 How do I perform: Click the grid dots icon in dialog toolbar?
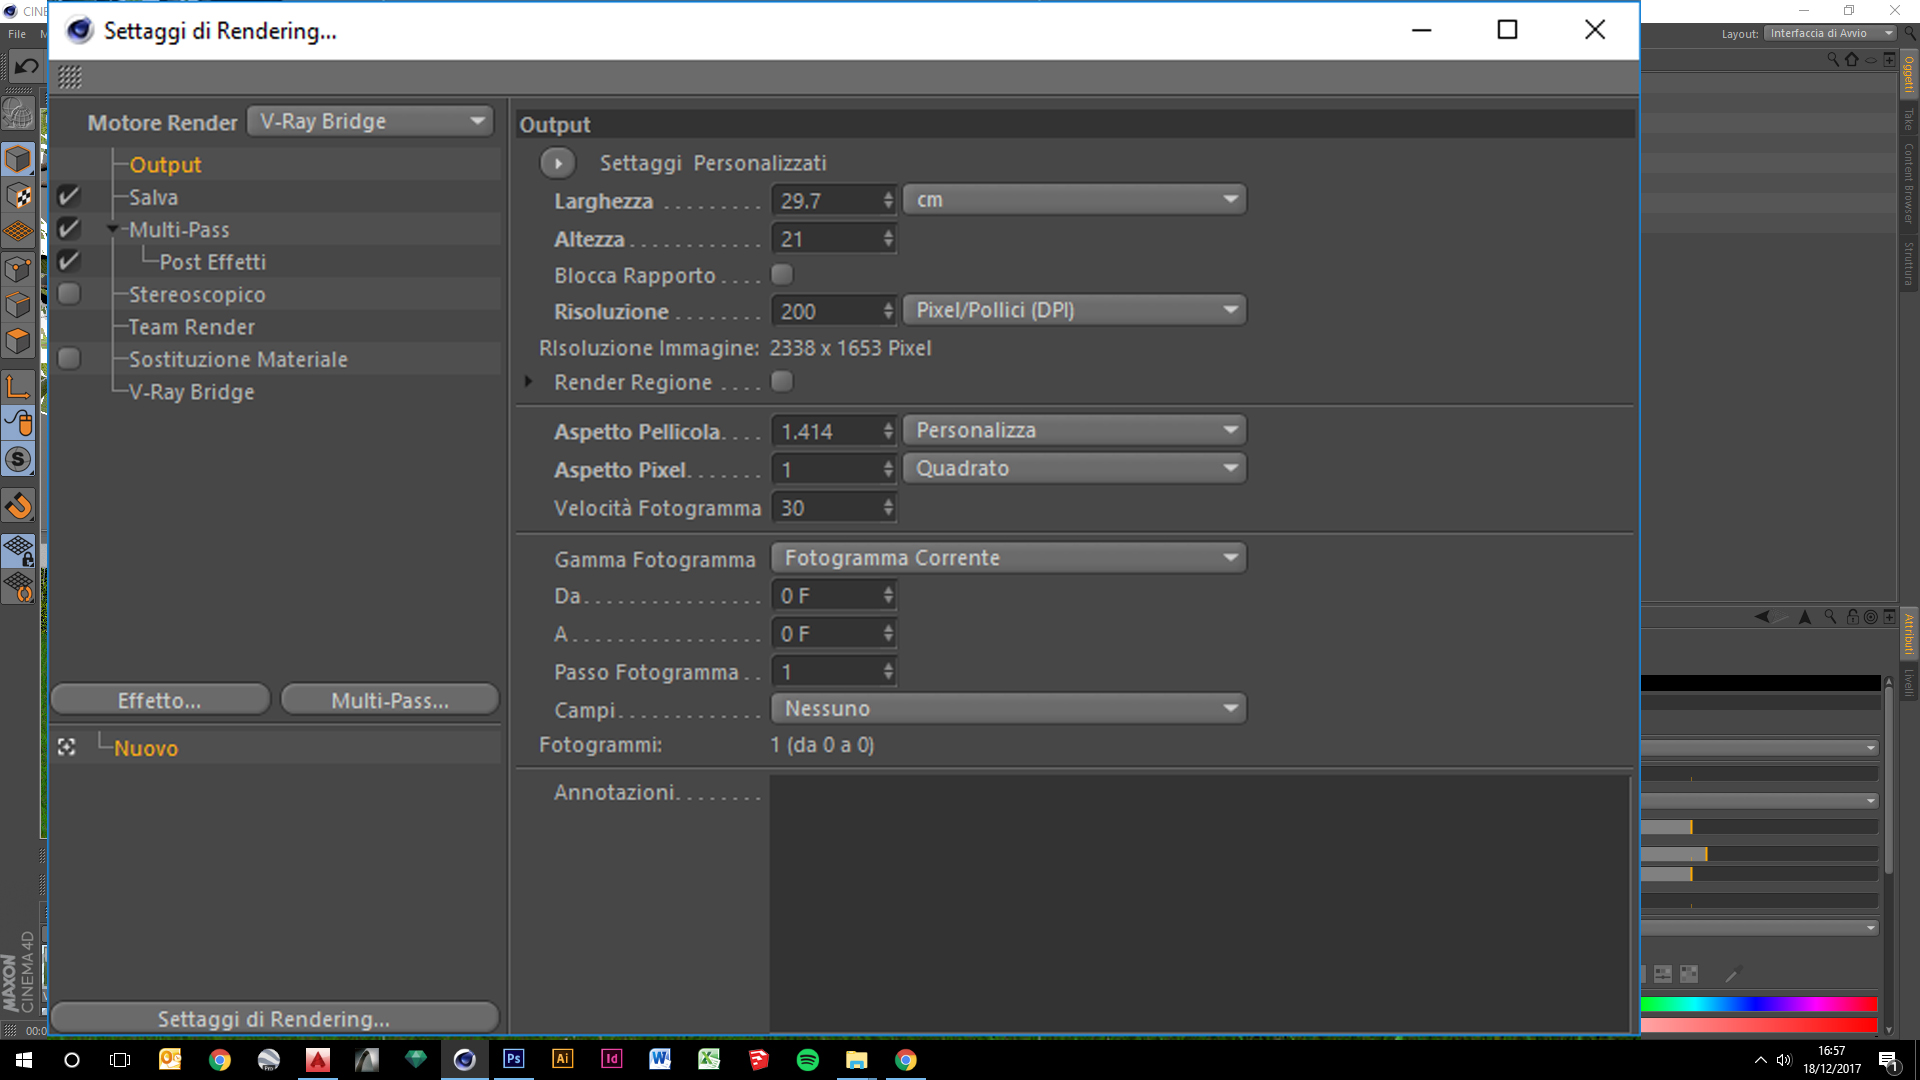(x=70, y=77)
